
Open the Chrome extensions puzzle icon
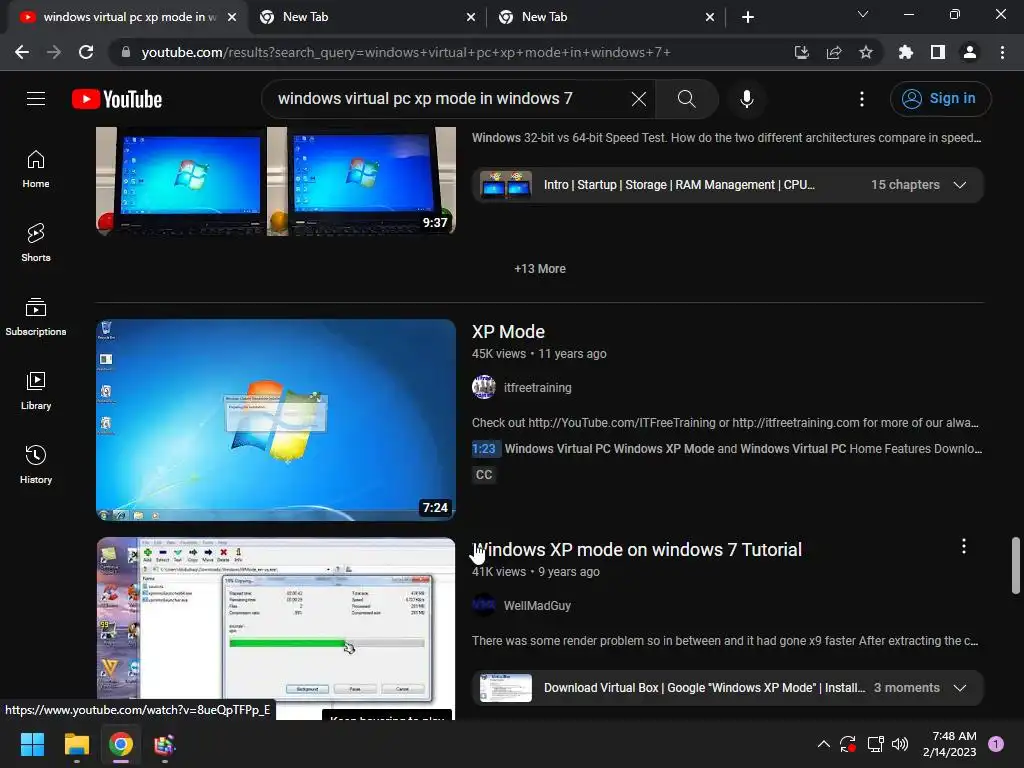905,52
